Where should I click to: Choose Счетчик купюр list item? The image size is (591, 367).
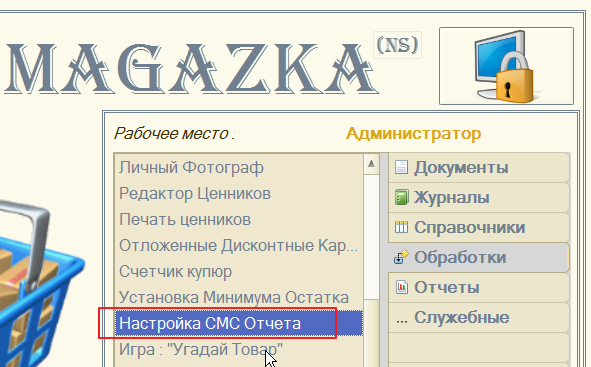click(x=239, y=271)
